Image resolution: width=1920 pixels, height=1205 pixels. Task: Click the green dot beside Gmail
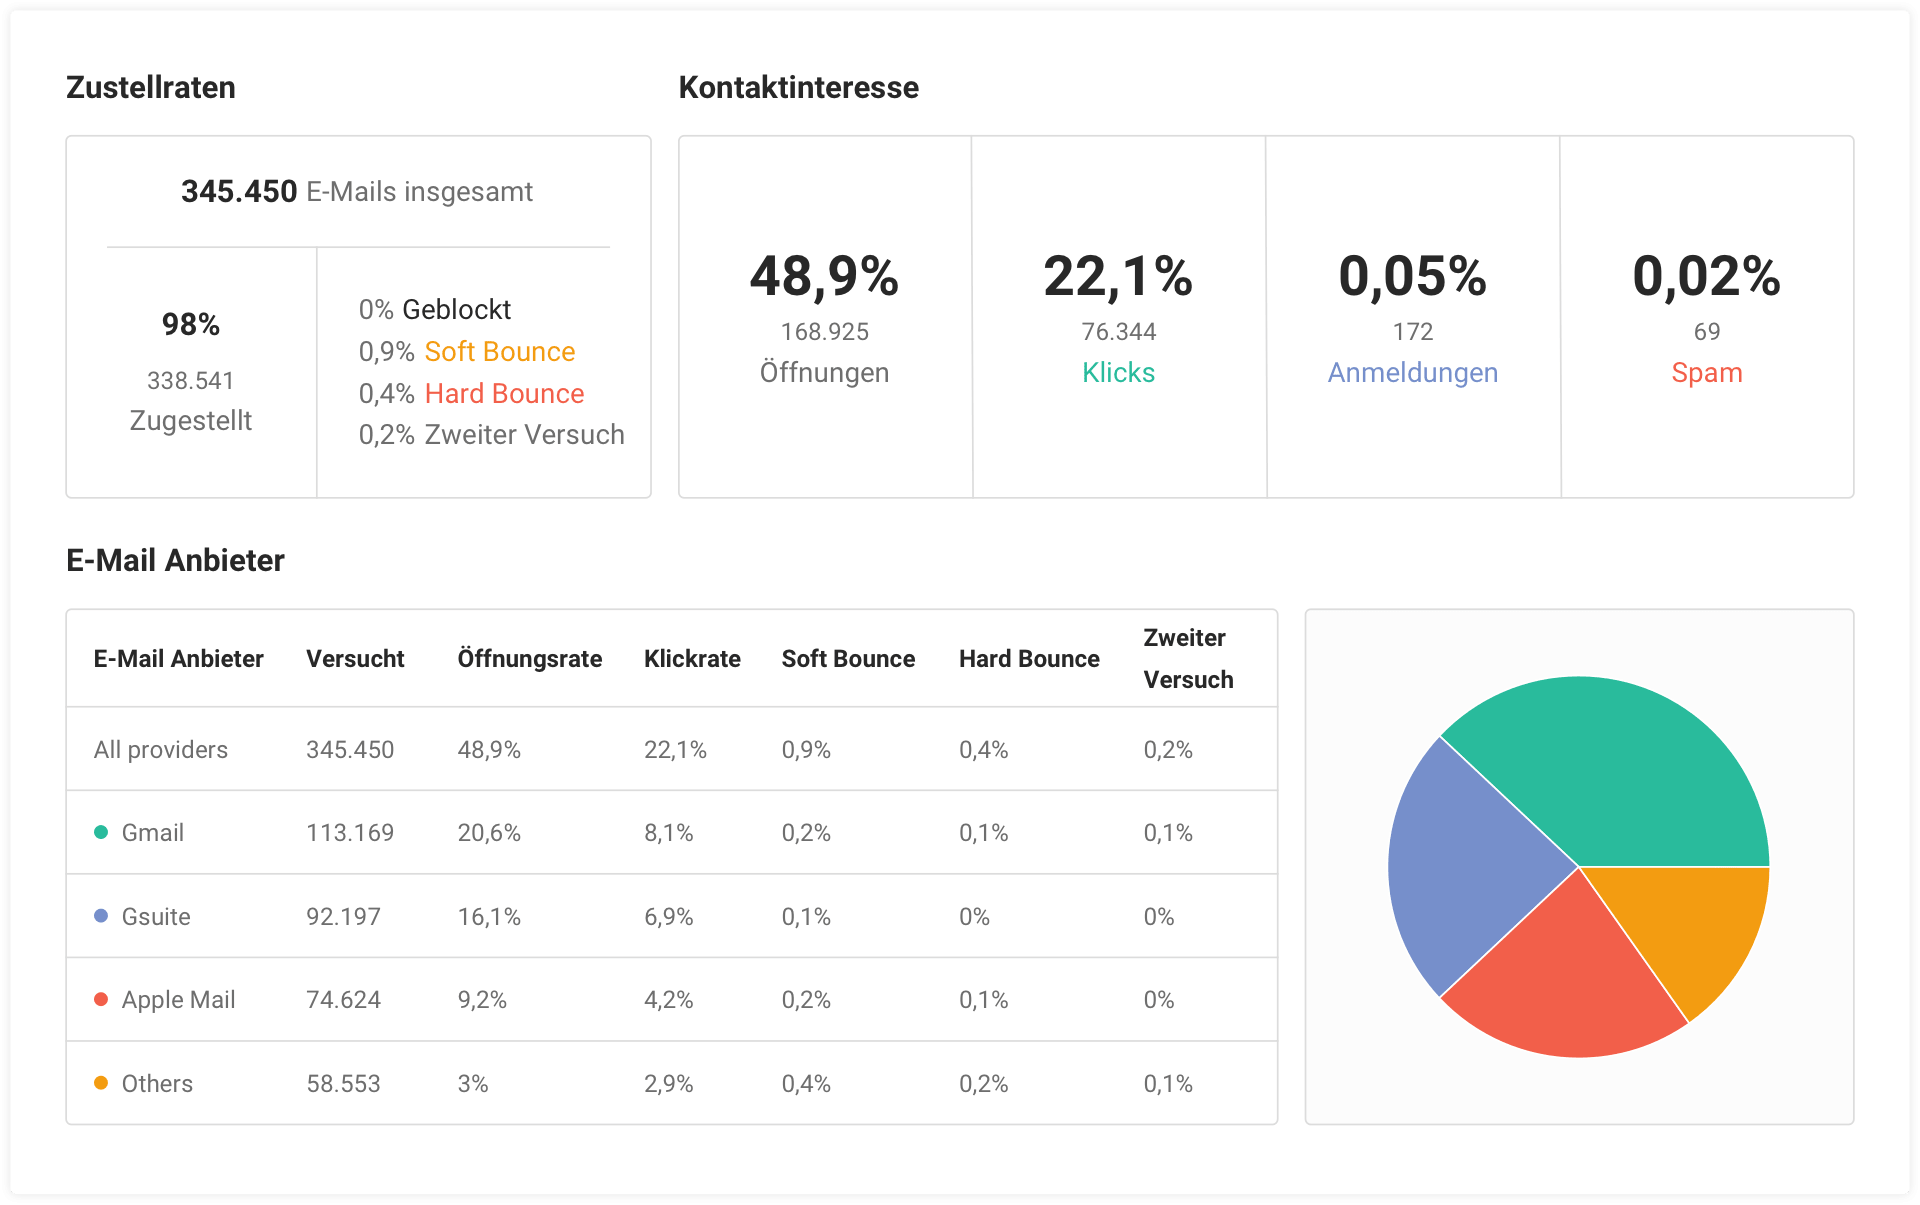(x=101, y=832)
